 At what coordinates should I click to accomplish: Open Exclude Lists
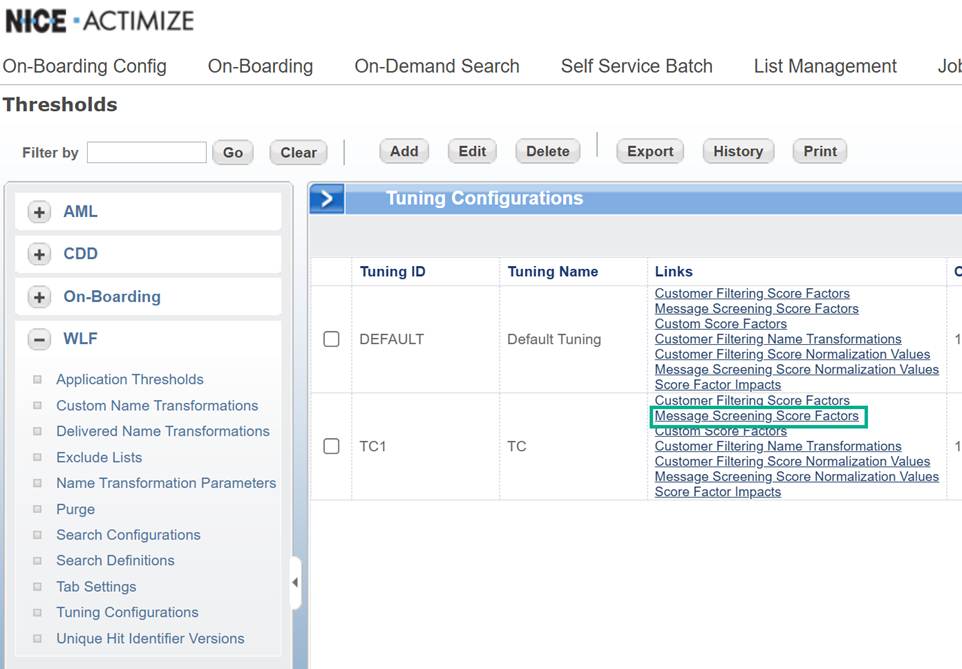(99, 457)
